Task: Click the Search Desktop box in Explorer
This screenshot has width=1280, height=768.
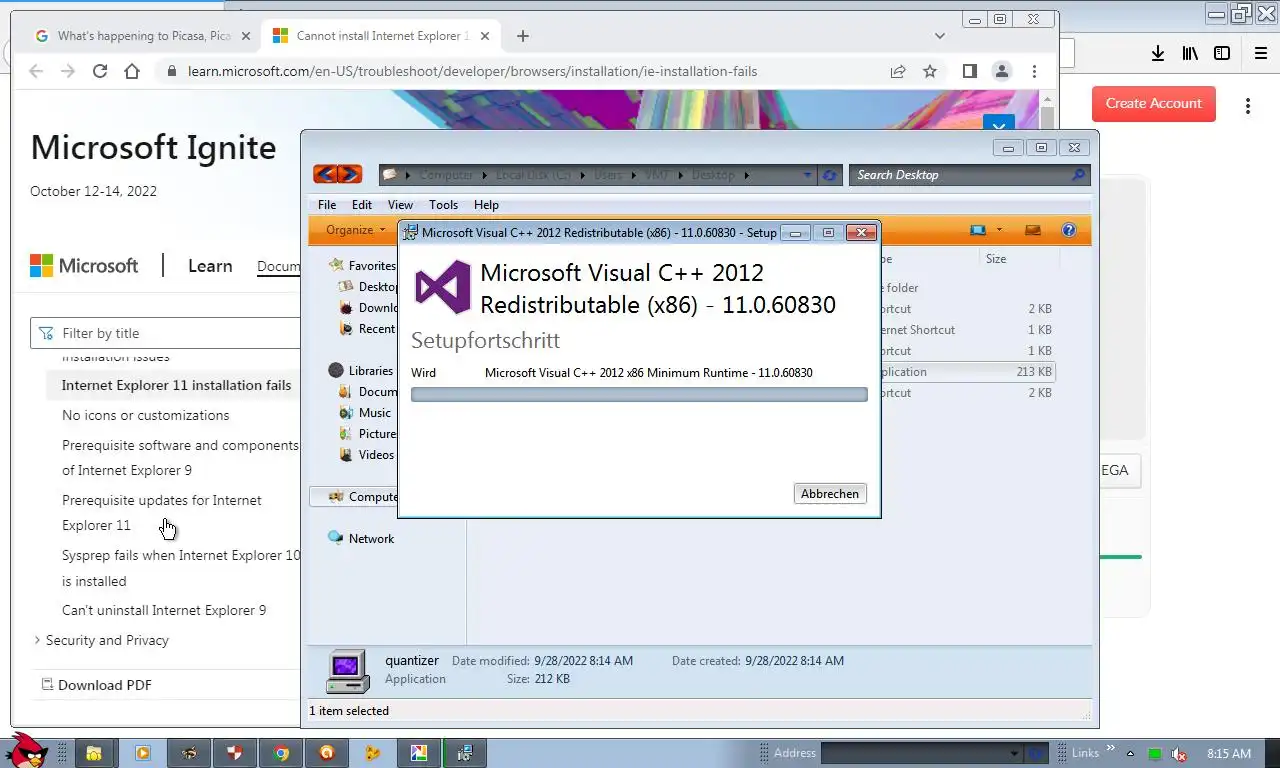Action: pos(967,175)
